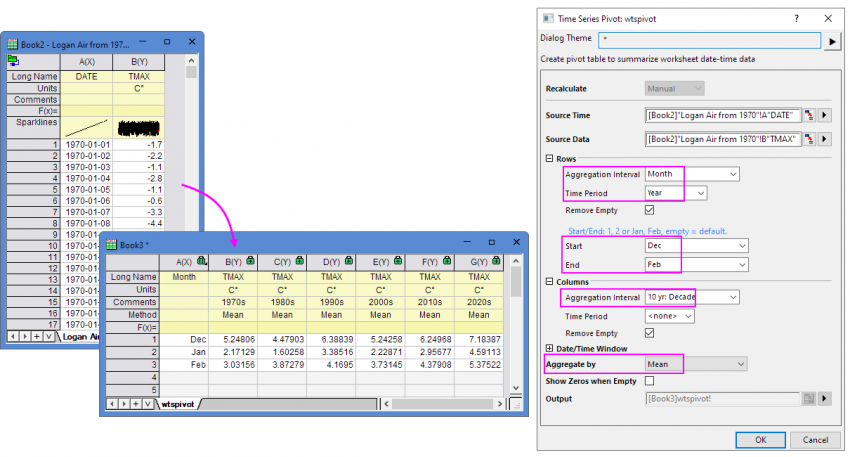
Task: Click the Cancel button
Action: tap(814, 438)
